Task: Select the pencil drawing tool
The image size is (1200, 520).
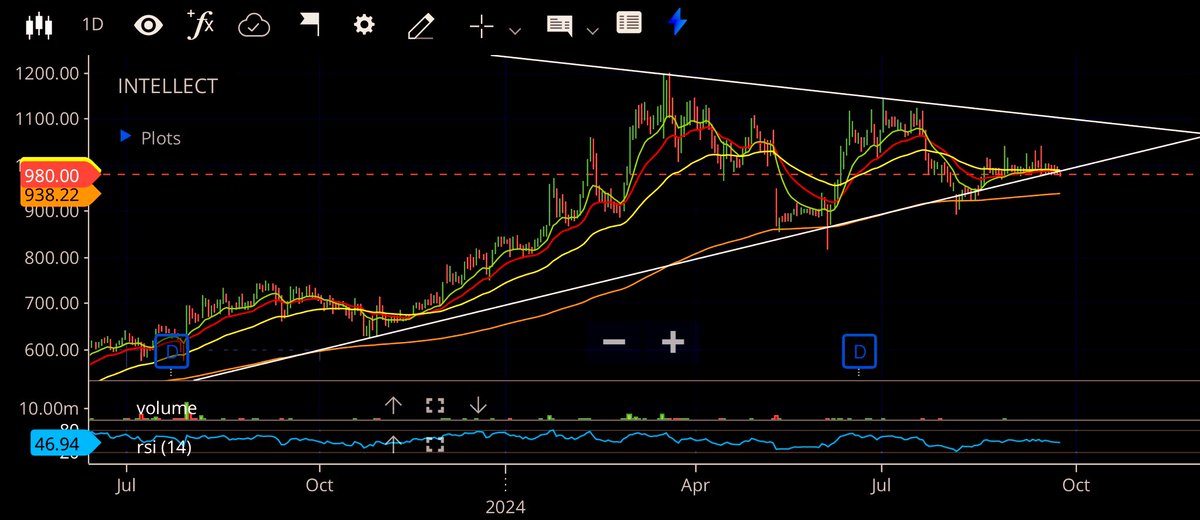Action: (x=421, y=25)
